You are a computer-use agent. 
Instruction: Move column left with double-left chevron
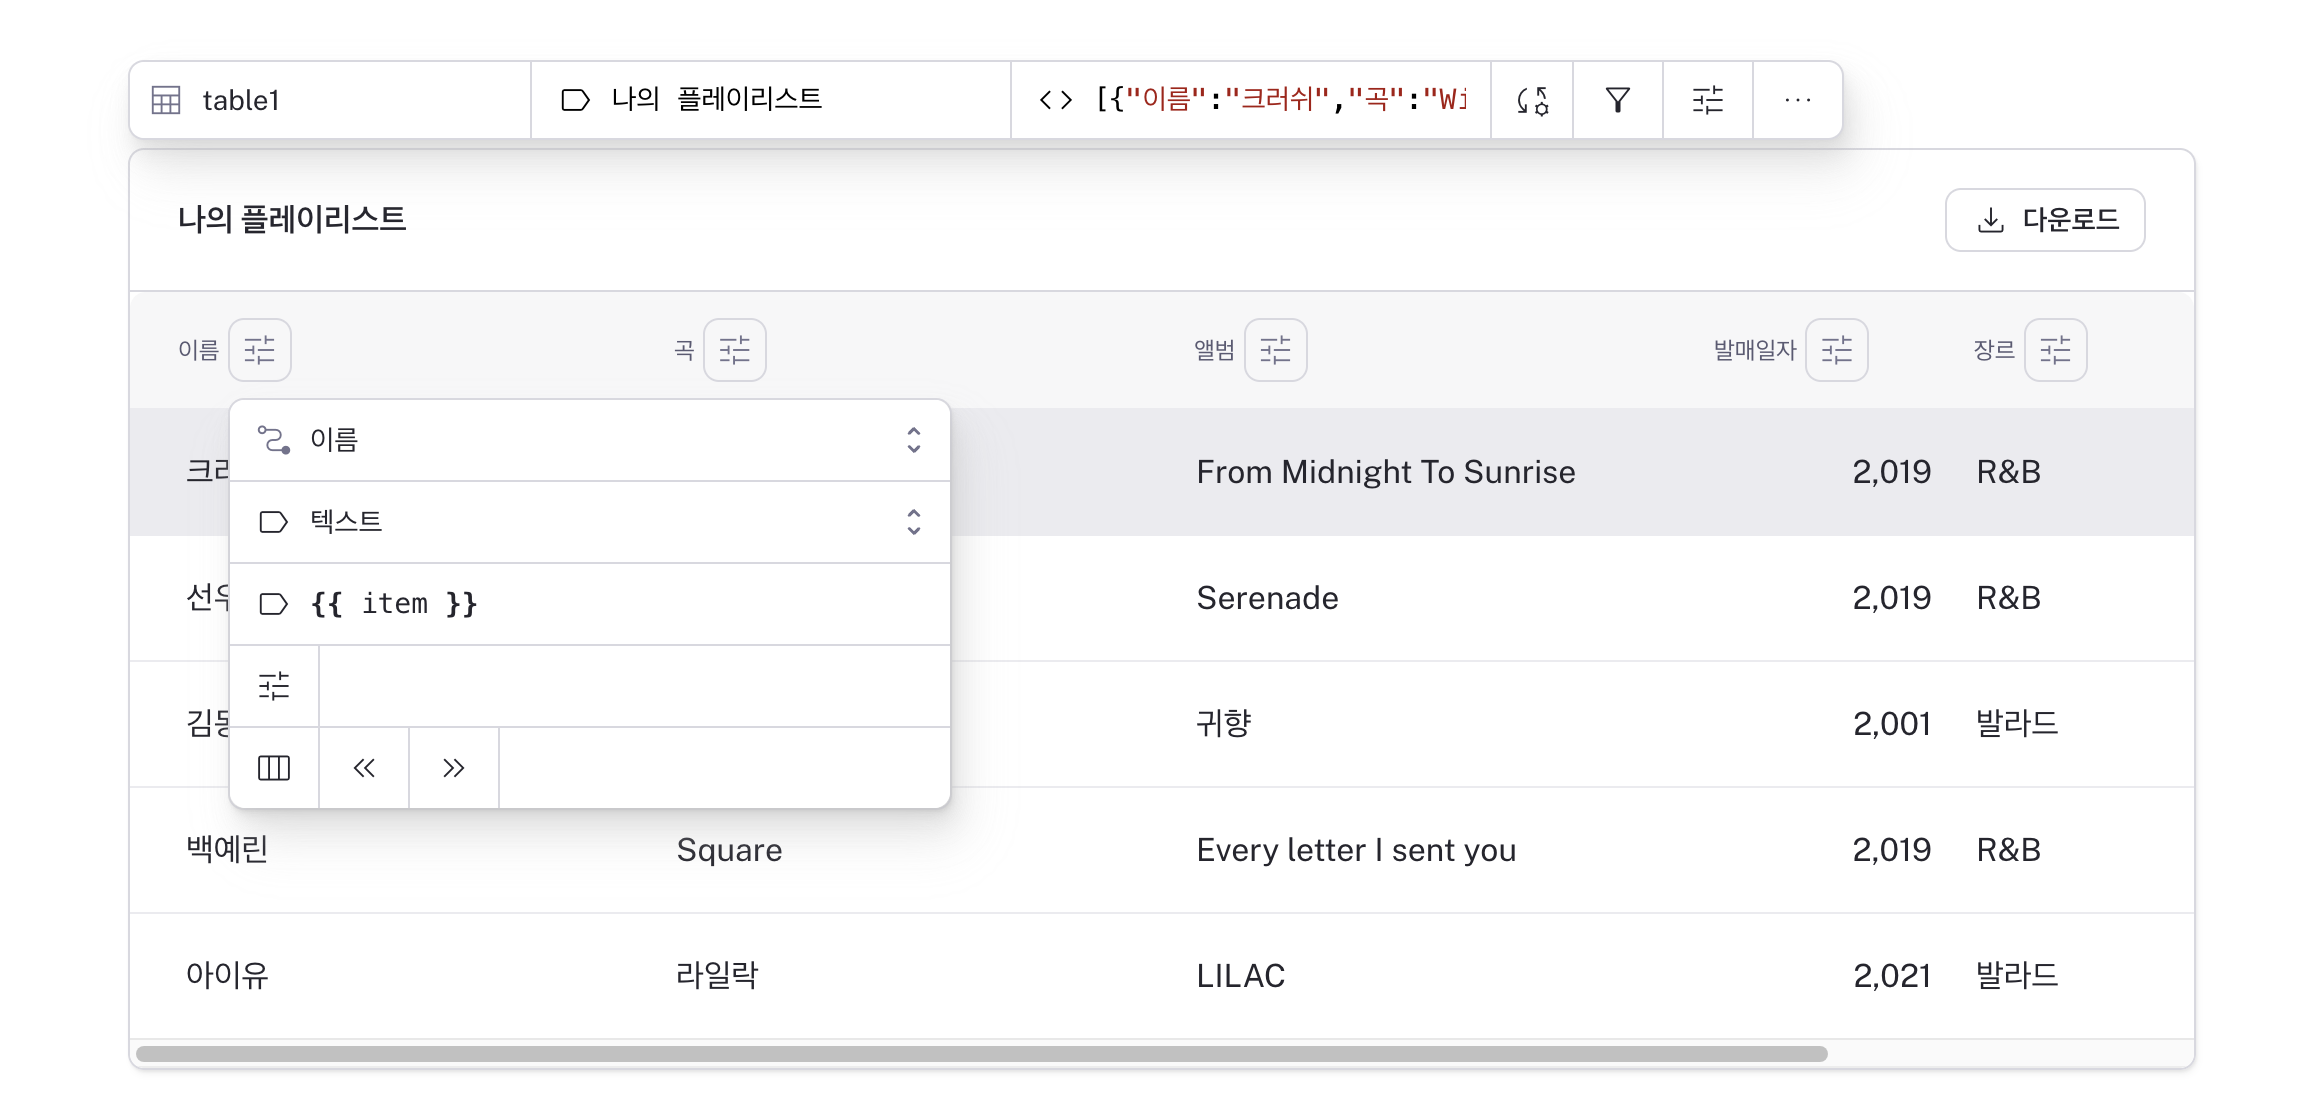364,768
